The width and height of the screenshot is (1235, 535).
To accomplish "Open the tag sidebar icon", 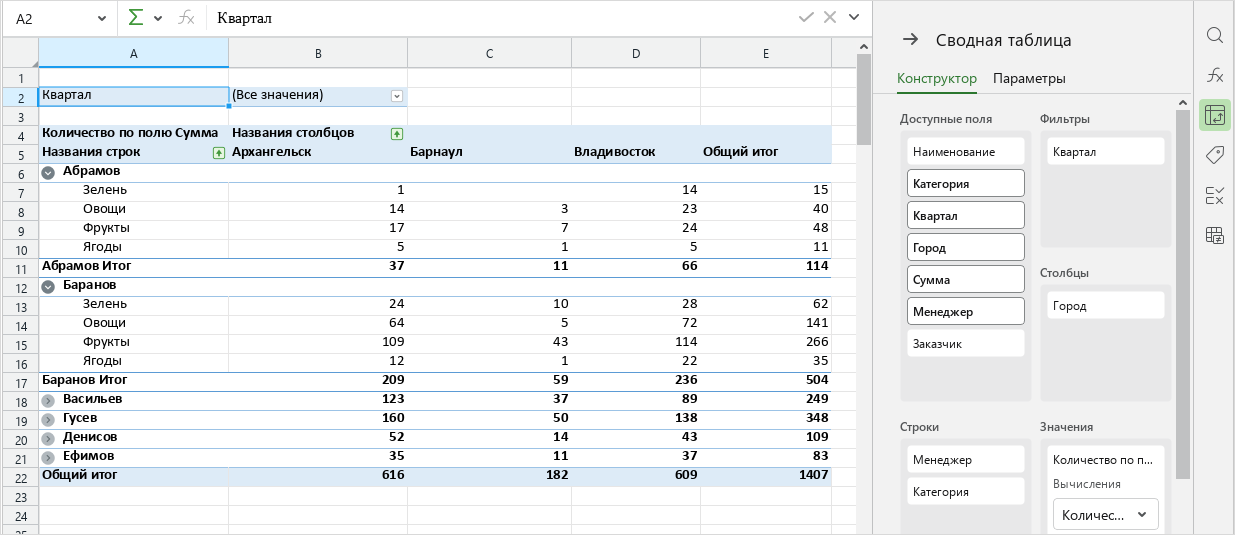I will (1215, 155).
